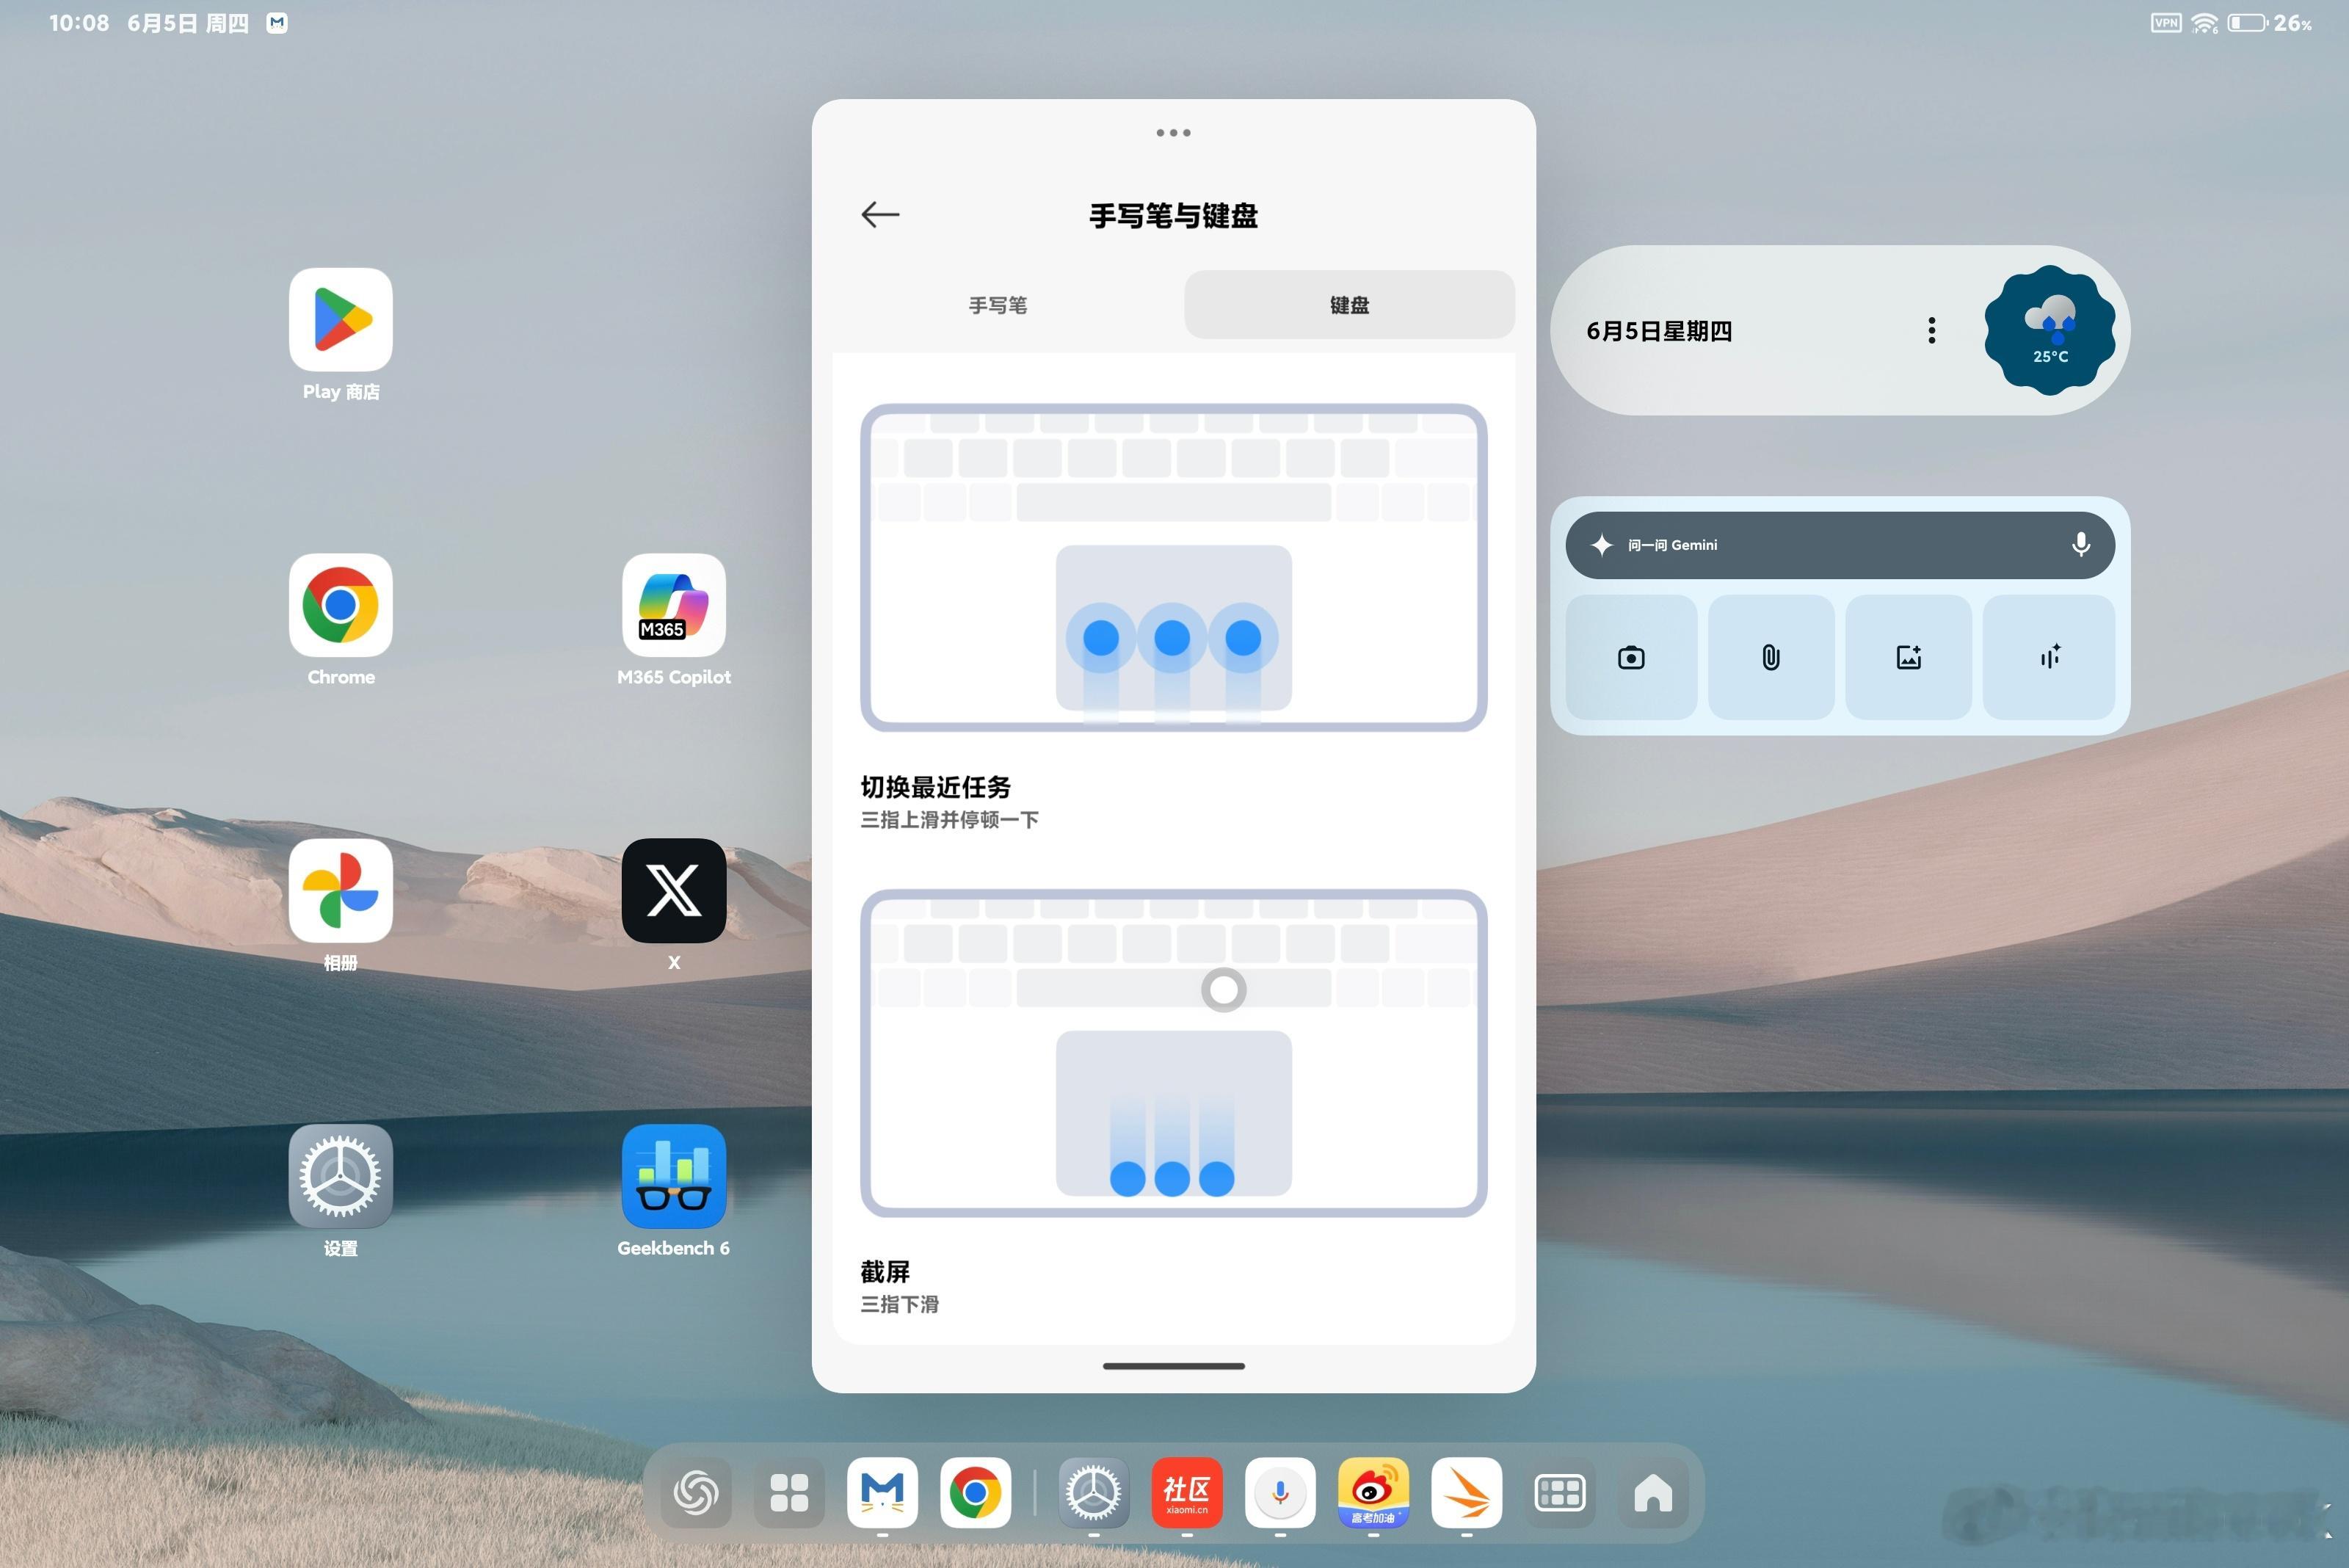The width and height of the screenshot is (2349, 1568).
Task: Tap the 10:08 clock in status bar
Action: 79,22
